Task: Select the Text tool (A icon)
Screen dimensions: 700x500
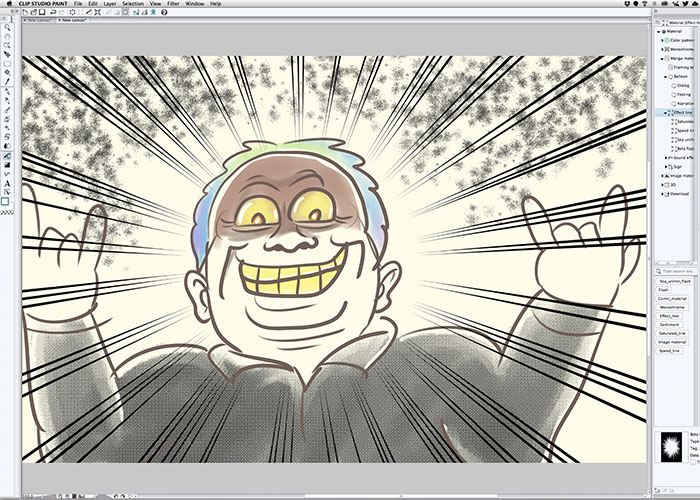Action: 7,183
